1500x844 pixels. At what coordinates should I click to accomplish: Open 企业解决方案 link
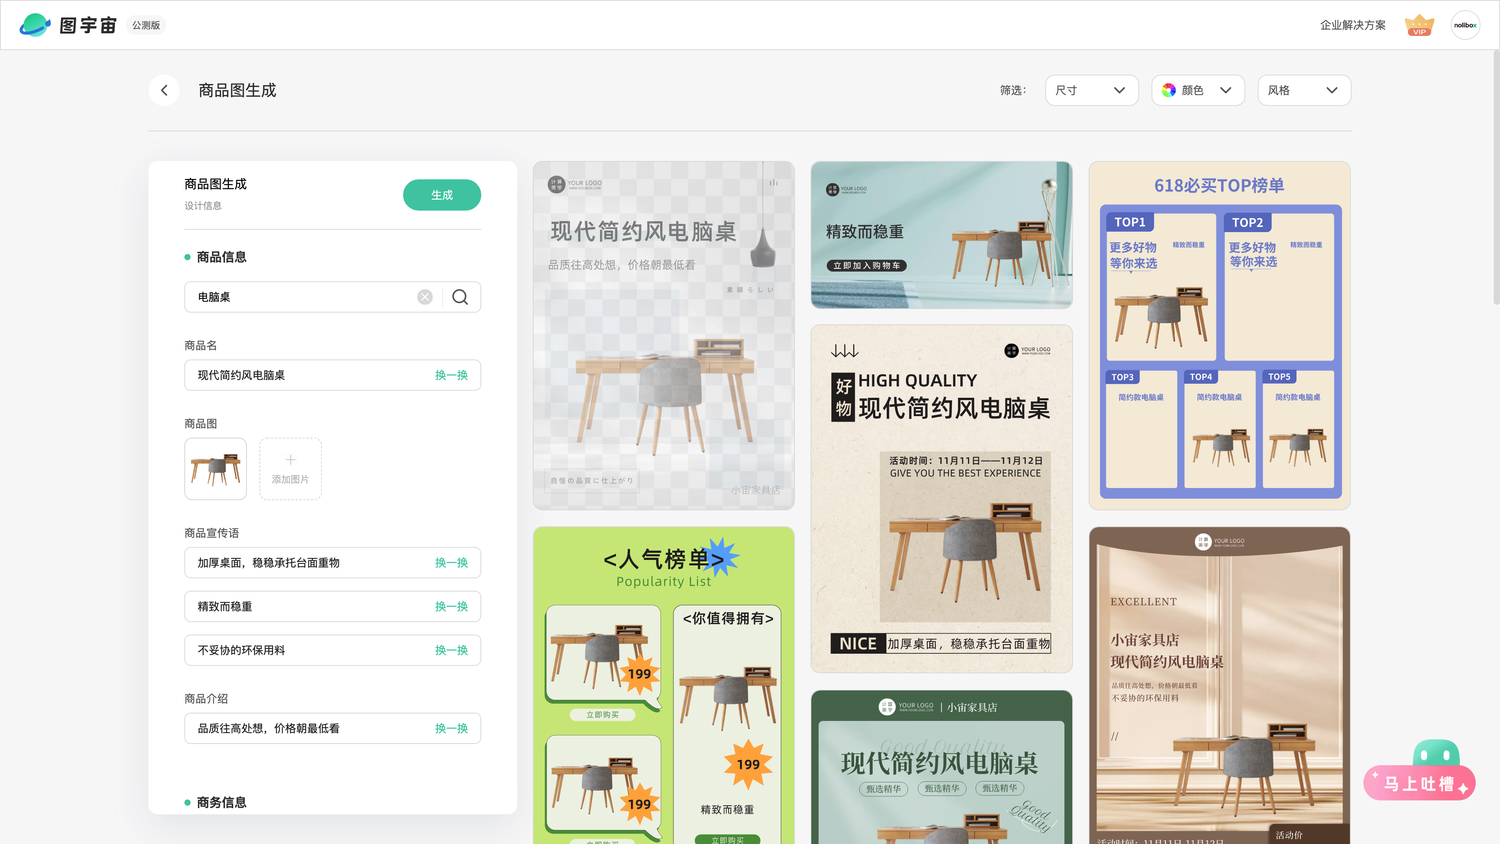[1353, 25]
